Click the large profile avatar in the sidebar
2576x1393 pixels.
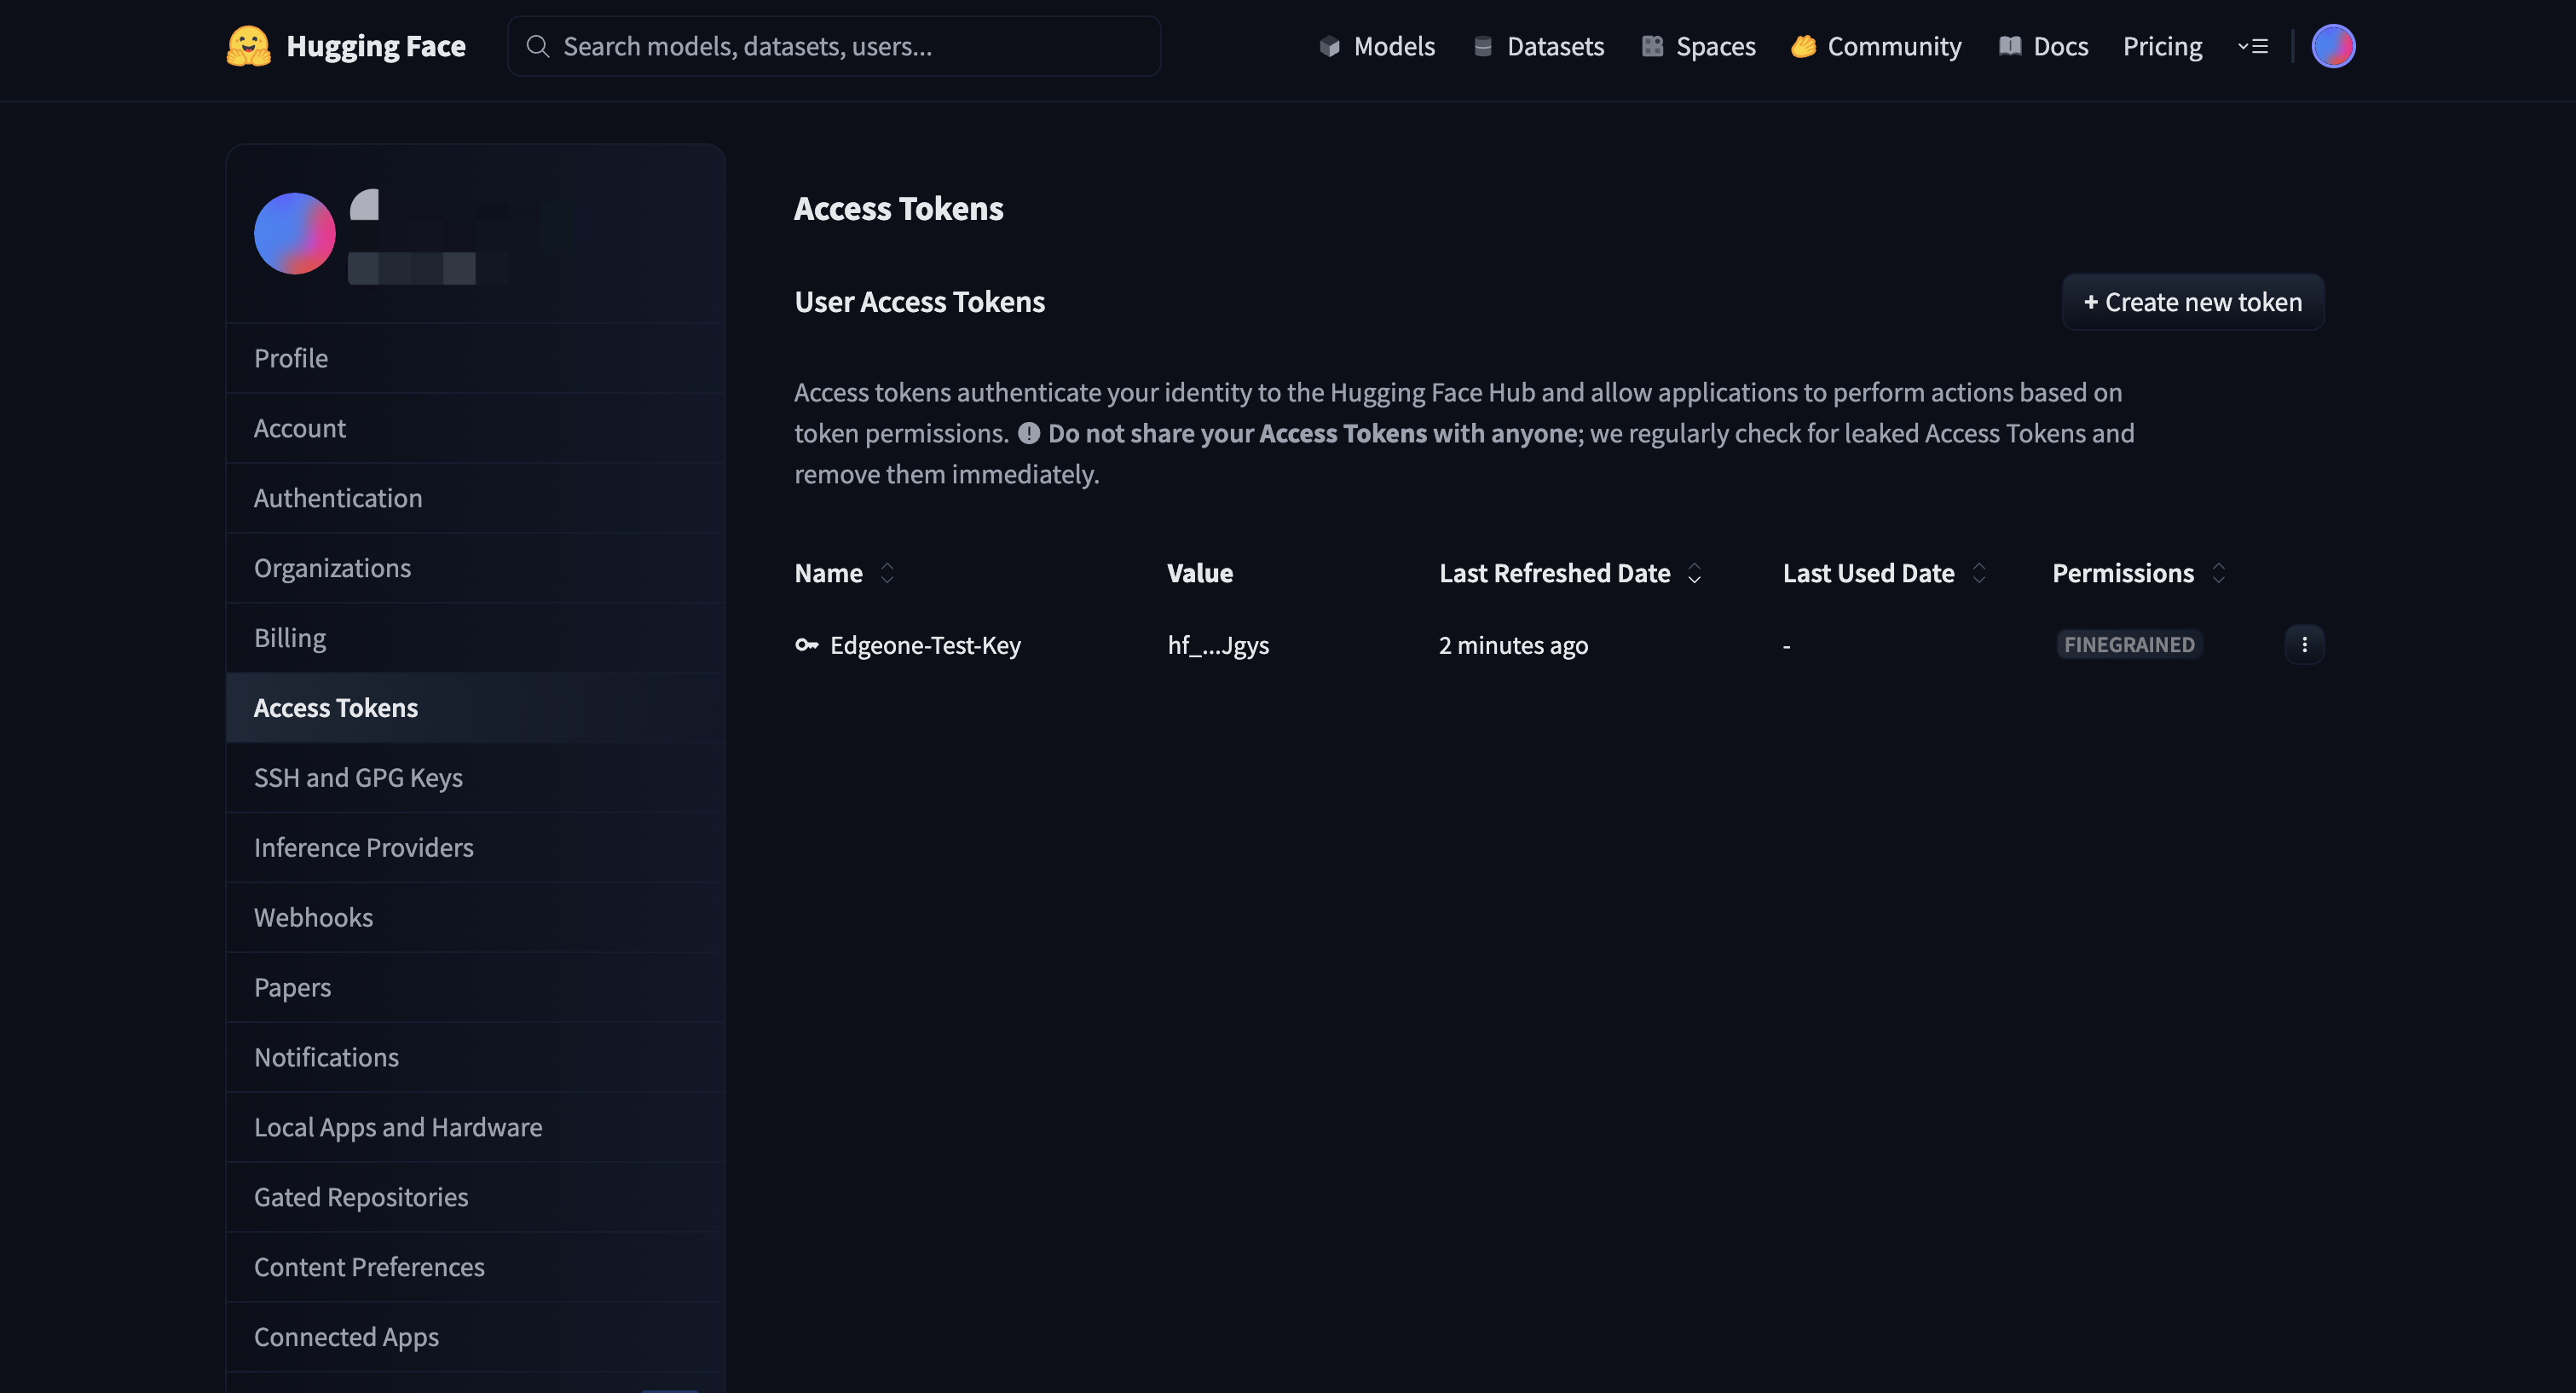(x=294, y=233)
